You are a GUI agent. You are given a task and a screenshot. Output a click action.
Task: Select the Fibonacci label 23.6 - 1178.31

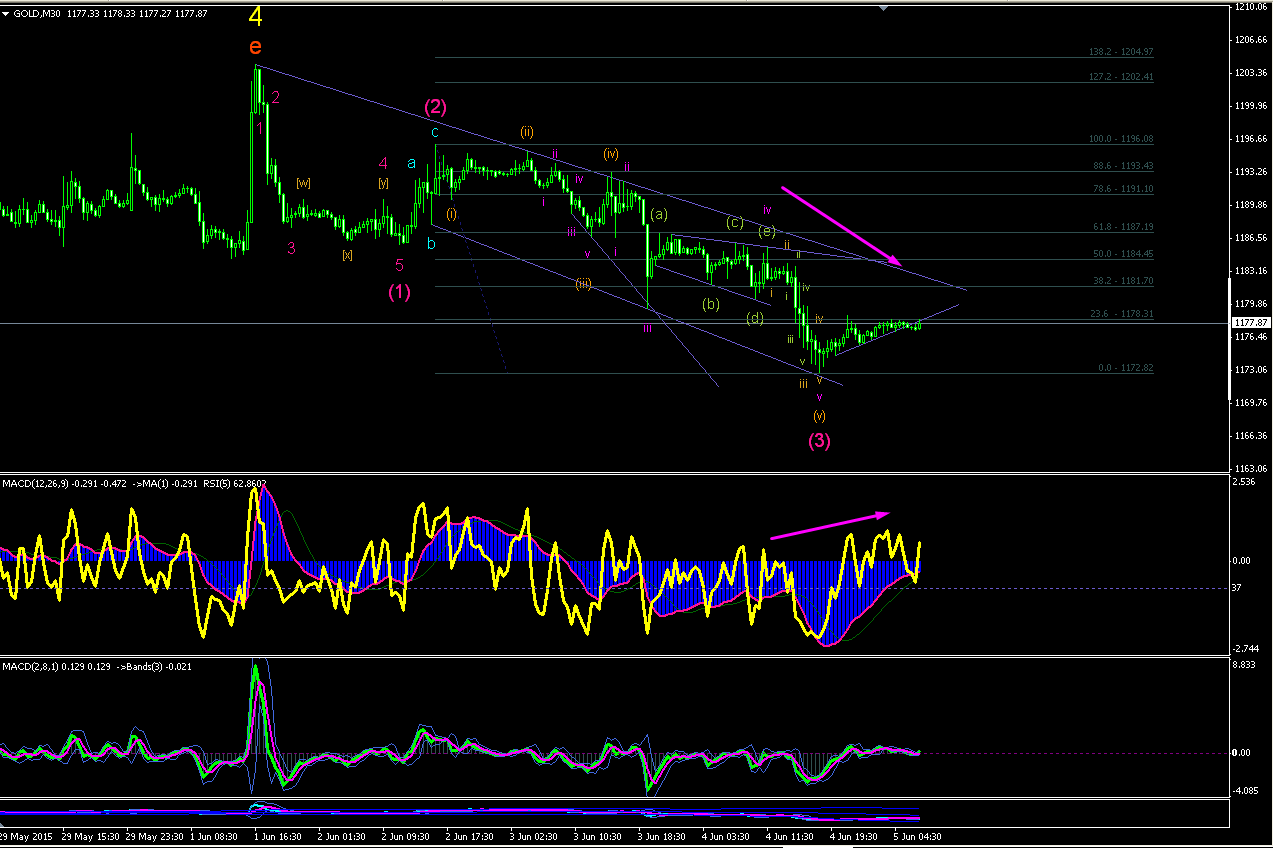1122,313
